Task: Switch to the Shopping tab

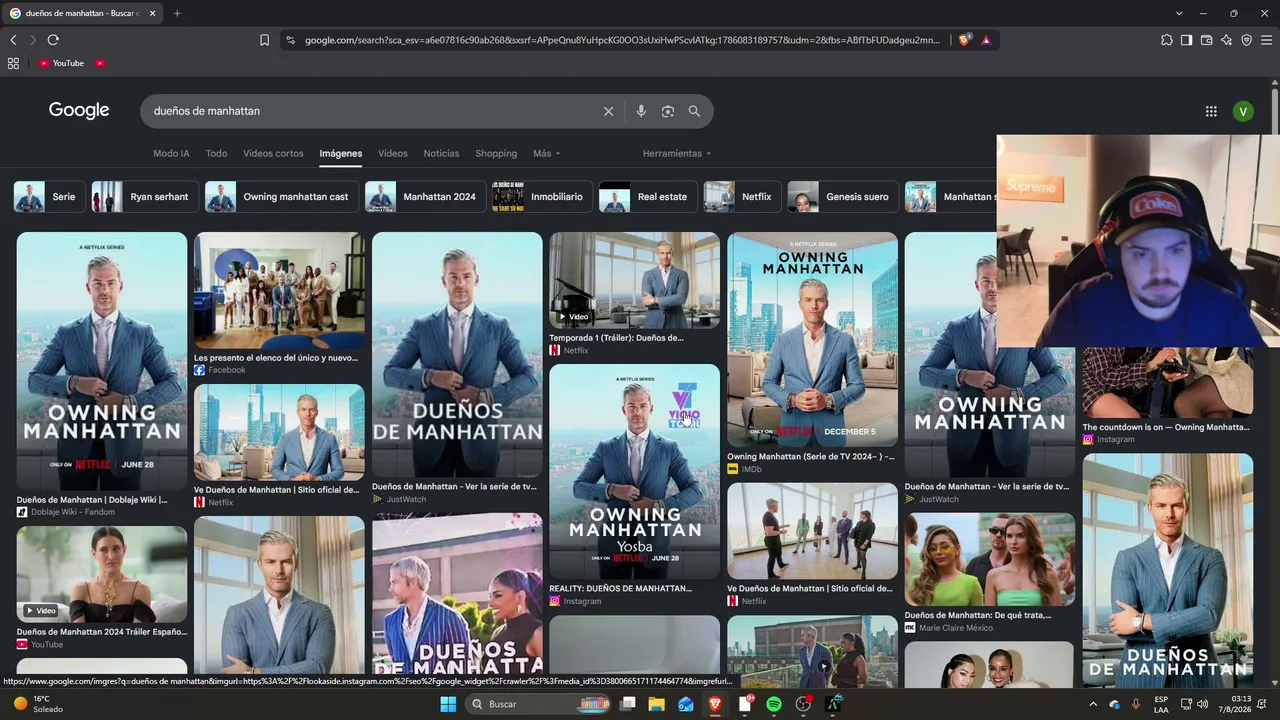Action: 496,153
